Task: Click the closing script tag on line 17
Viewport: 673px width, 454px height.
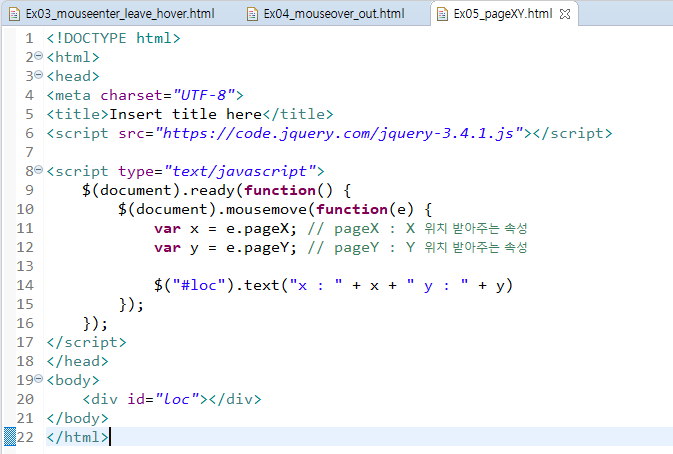Action: (86, 342)
